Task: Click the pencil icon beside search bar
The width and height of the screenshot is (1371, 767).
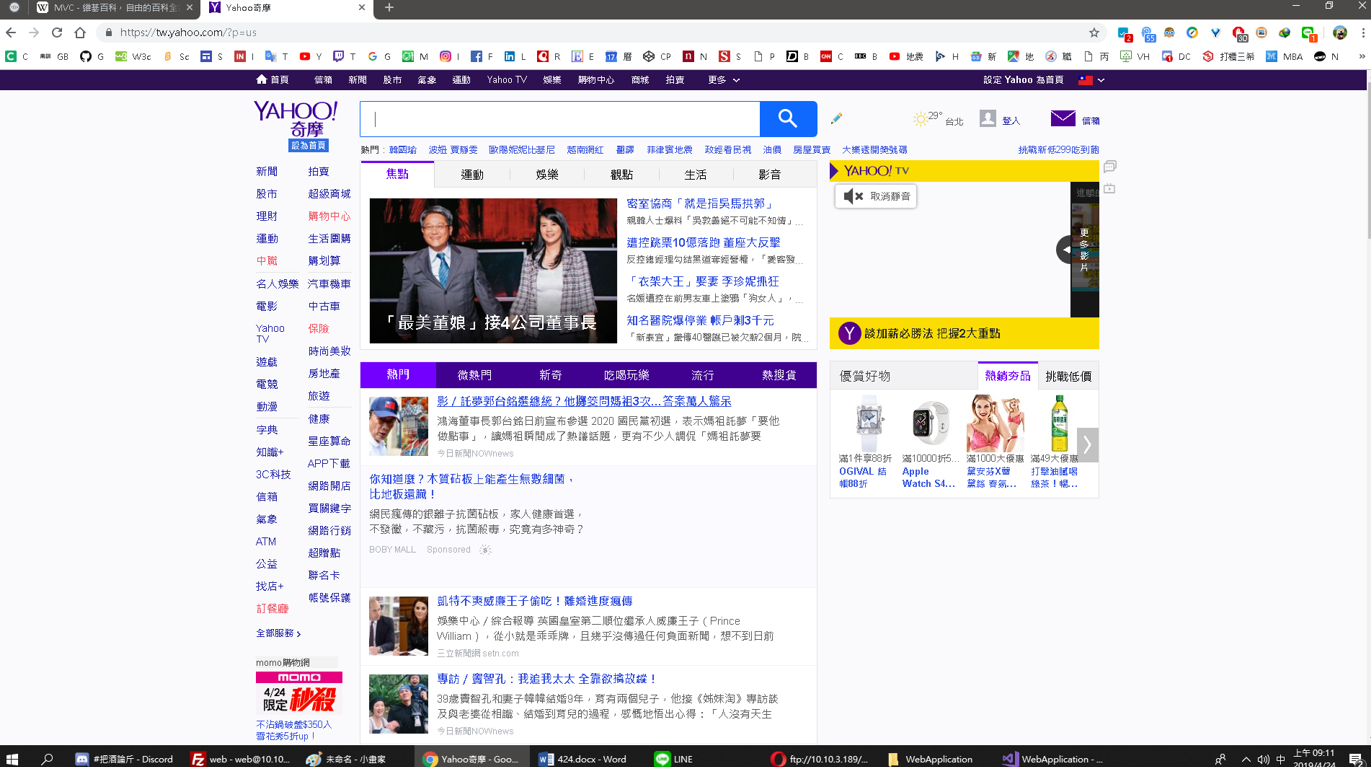Action: (836, 119)
